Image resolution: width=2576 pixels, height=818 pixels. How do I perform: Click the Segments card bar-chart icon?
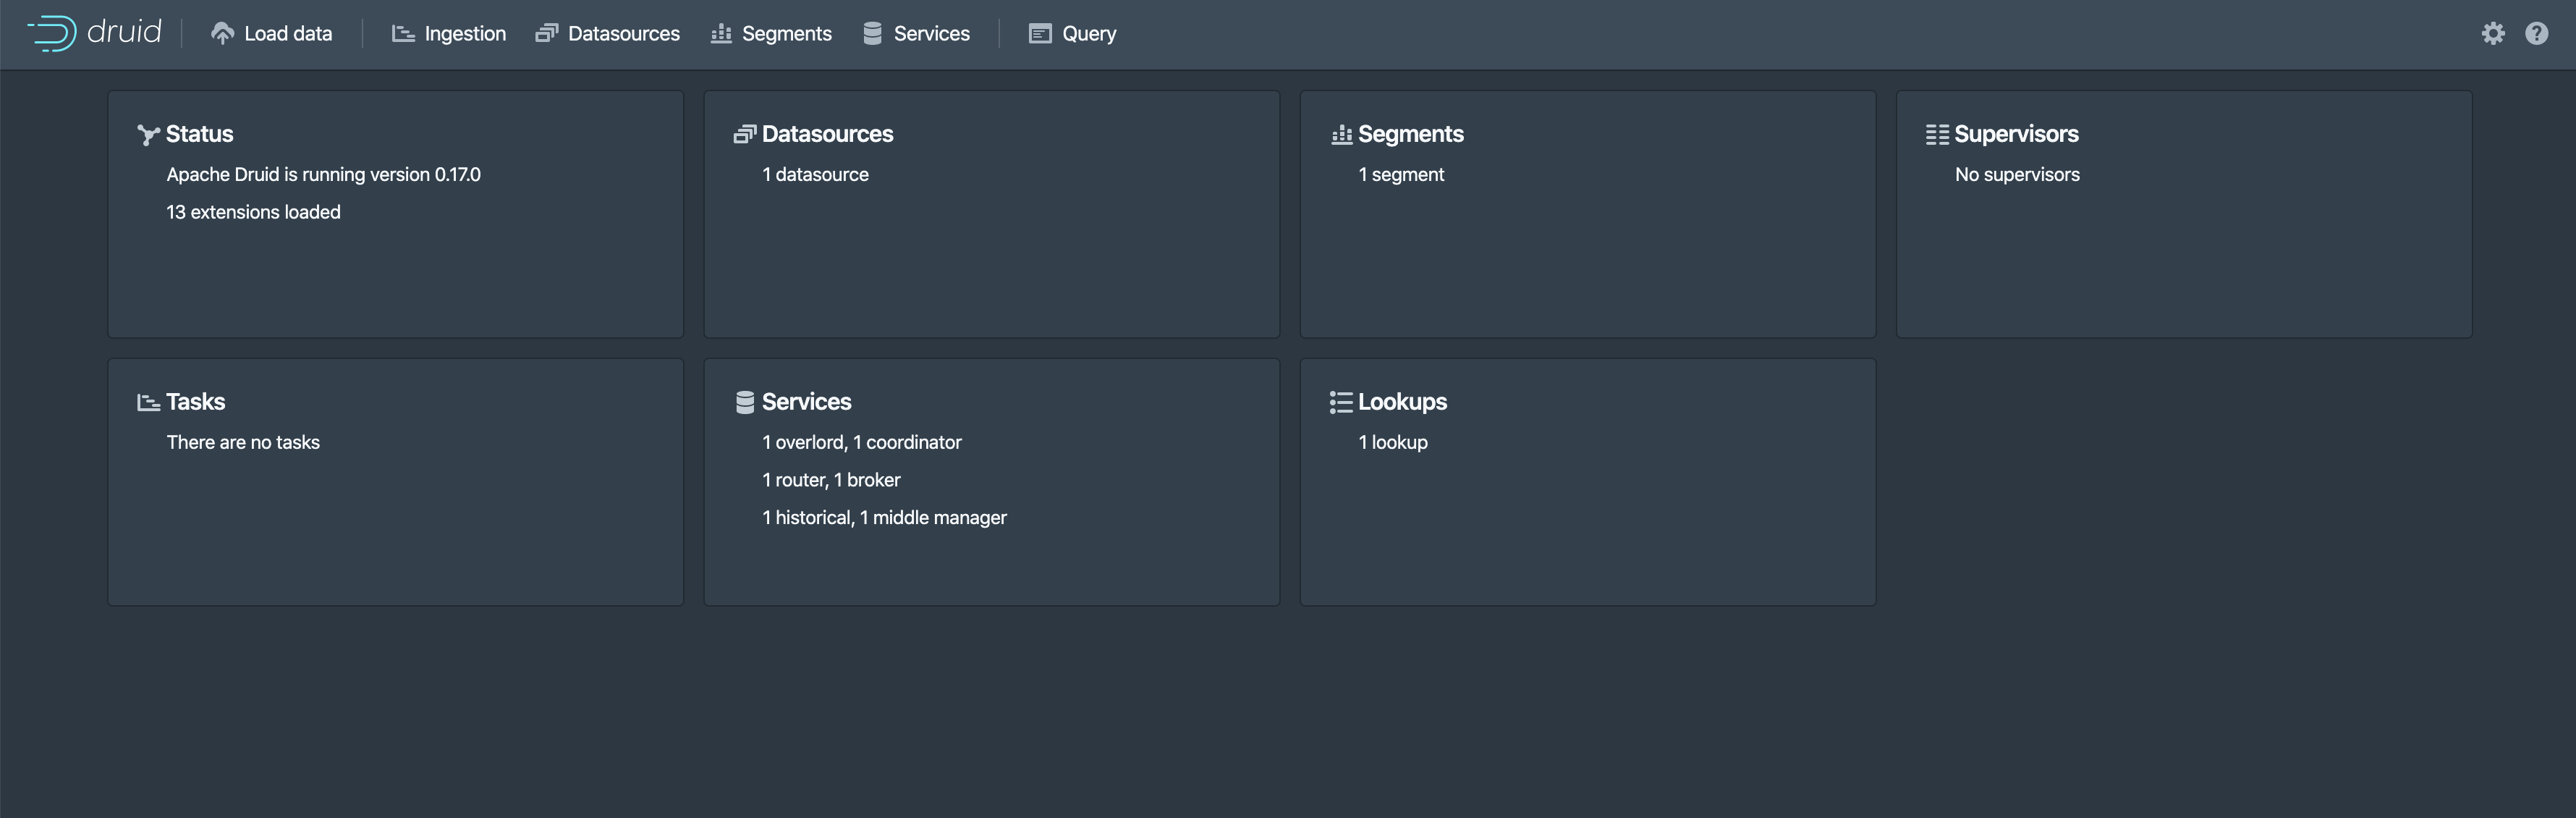1341,134
